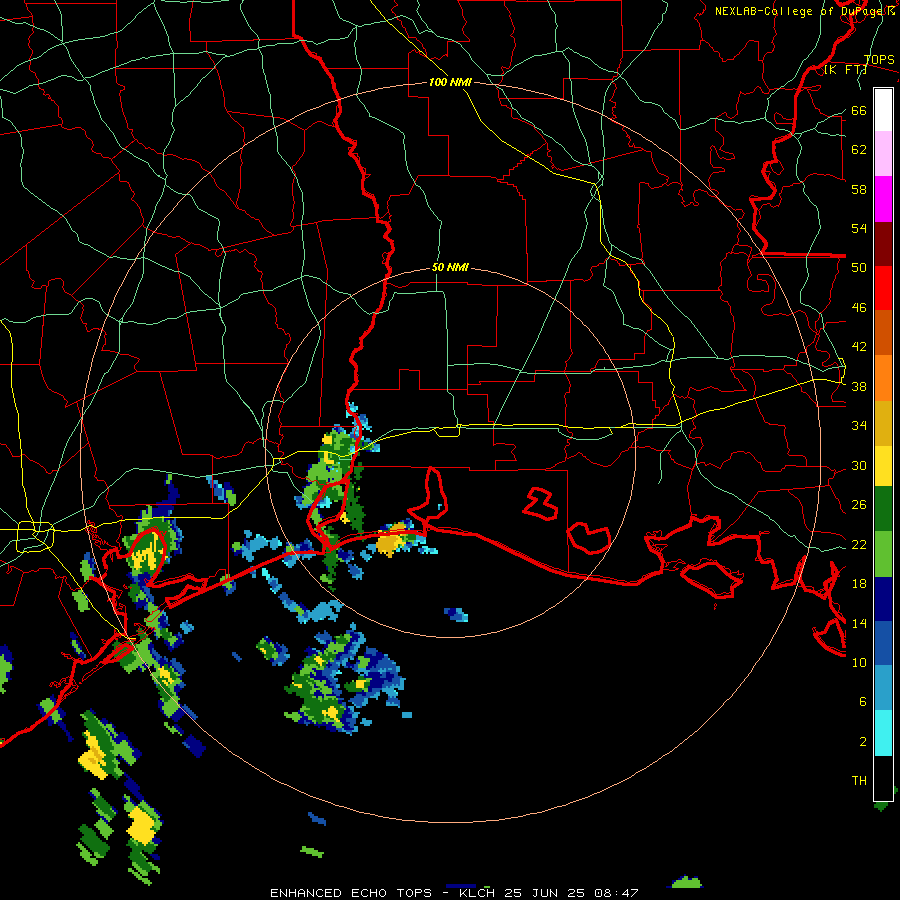The height and width of the screenshot is (900, 900).
Task: Click the 'ENHANCED ECHO TOPS' product caption
Action: (350, 893)
